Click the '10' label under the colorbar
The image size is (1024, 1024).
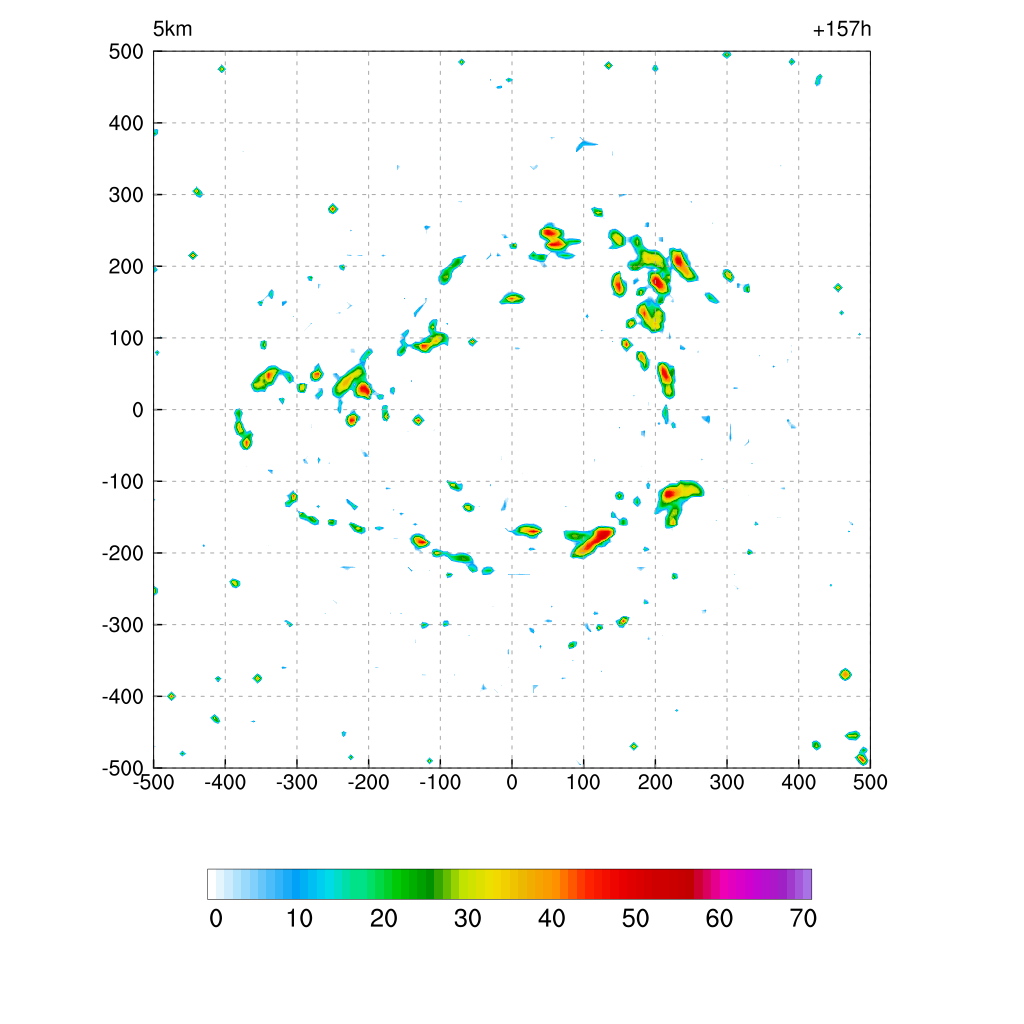tap(300, 919)
